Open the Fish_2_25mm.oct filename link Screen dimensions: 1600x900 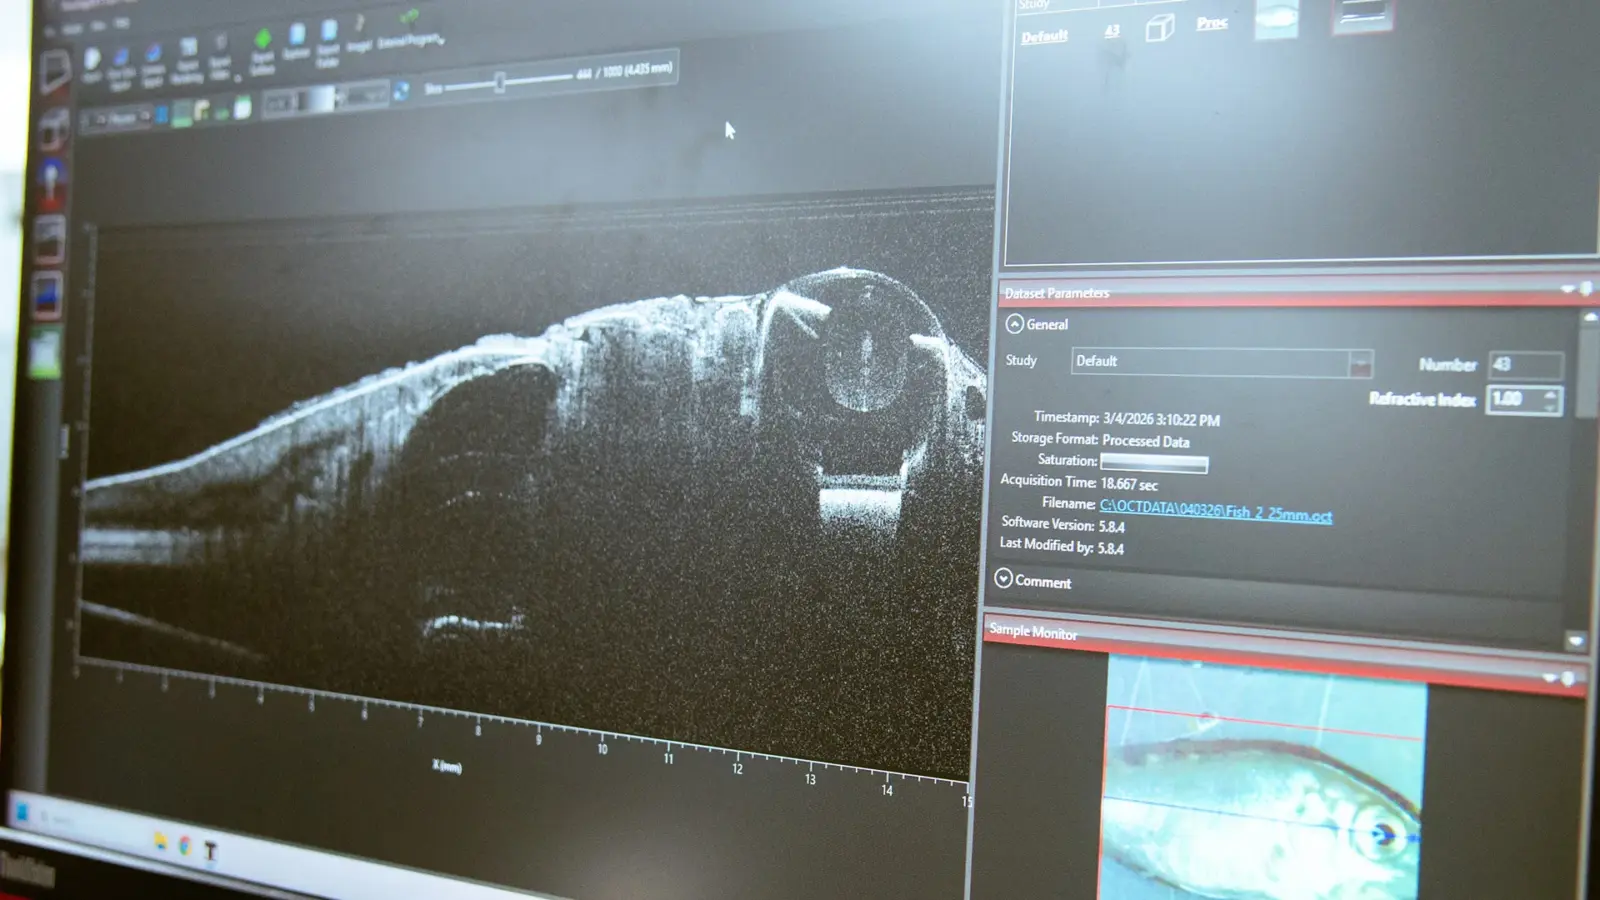[1215, 511]
